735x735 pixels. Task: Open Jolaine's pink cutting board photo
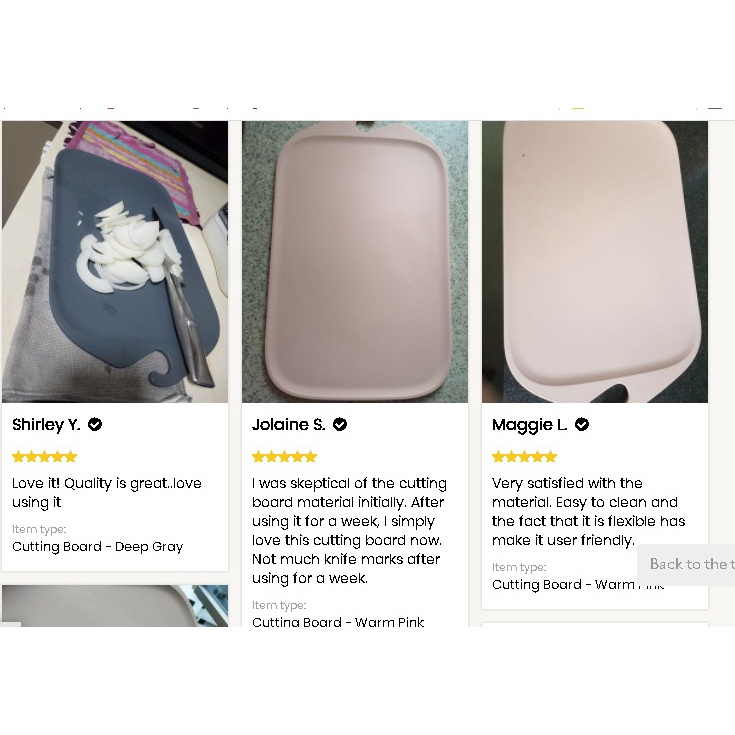[355, 262]
